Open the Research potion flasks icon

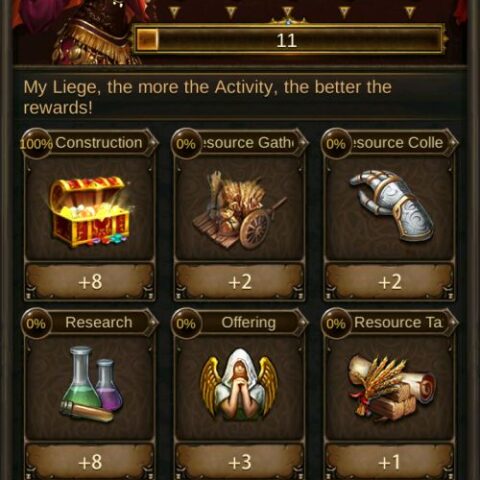[91, 384]
